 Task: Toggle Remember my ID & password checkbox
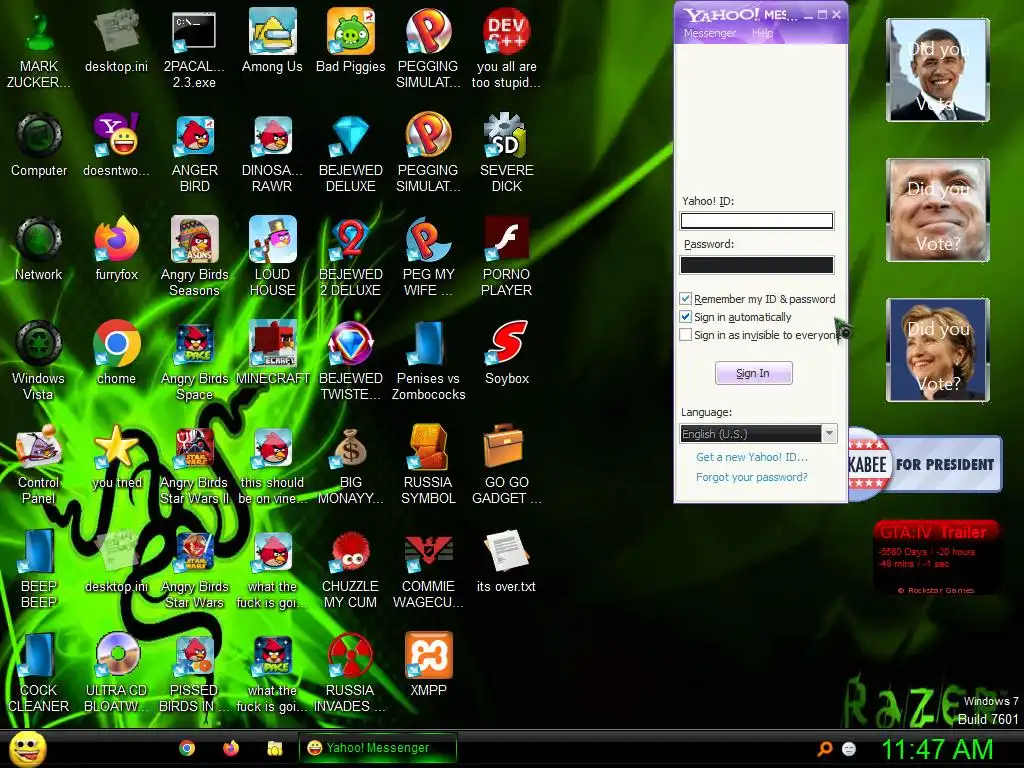click(685, 298)
